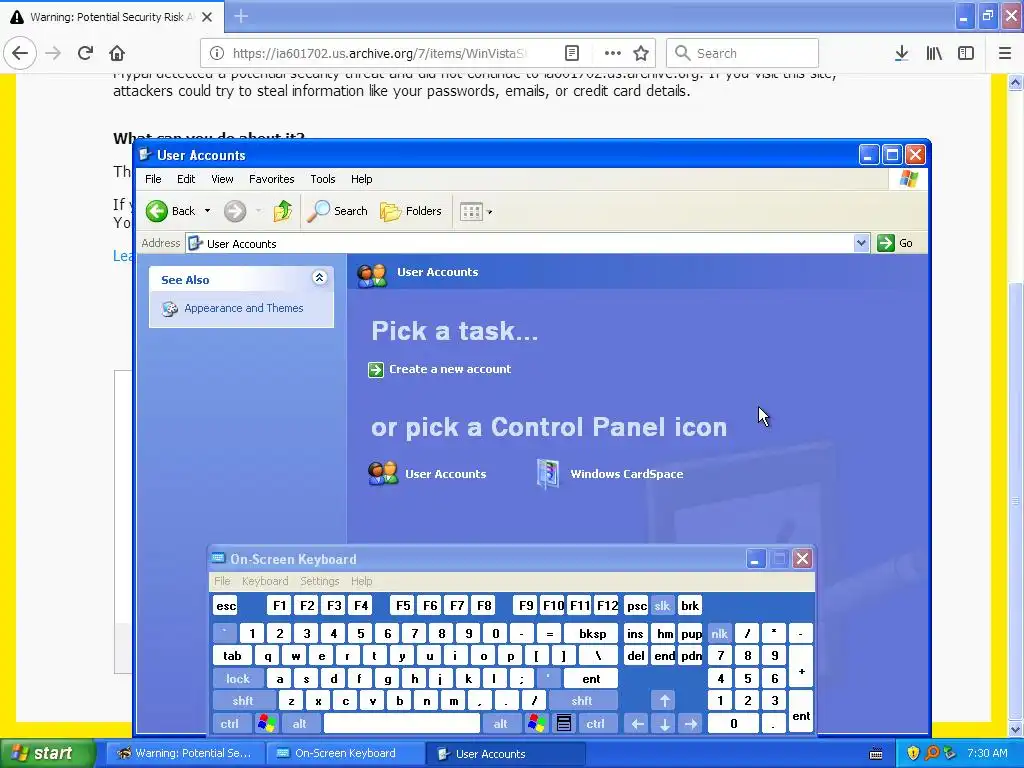
Task: Open page actions three-dot menu
Action: [612, 53]
